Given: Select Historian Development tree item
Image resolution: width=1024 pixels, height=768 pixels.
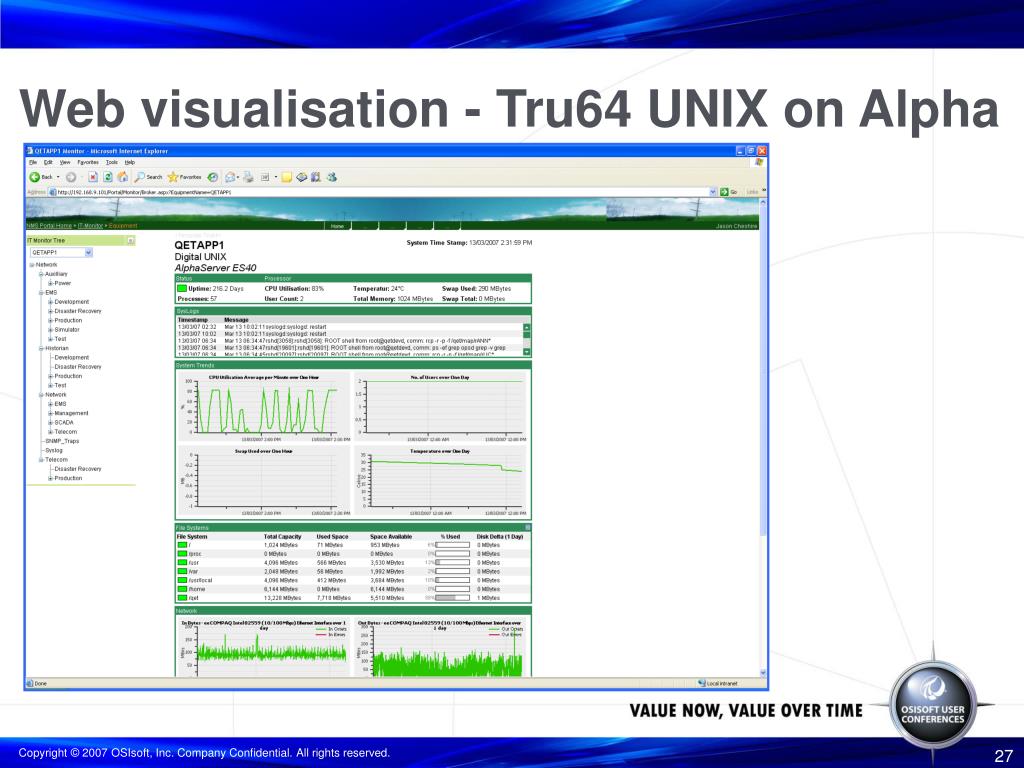Looking at the screenshot, I should [72, 357].
